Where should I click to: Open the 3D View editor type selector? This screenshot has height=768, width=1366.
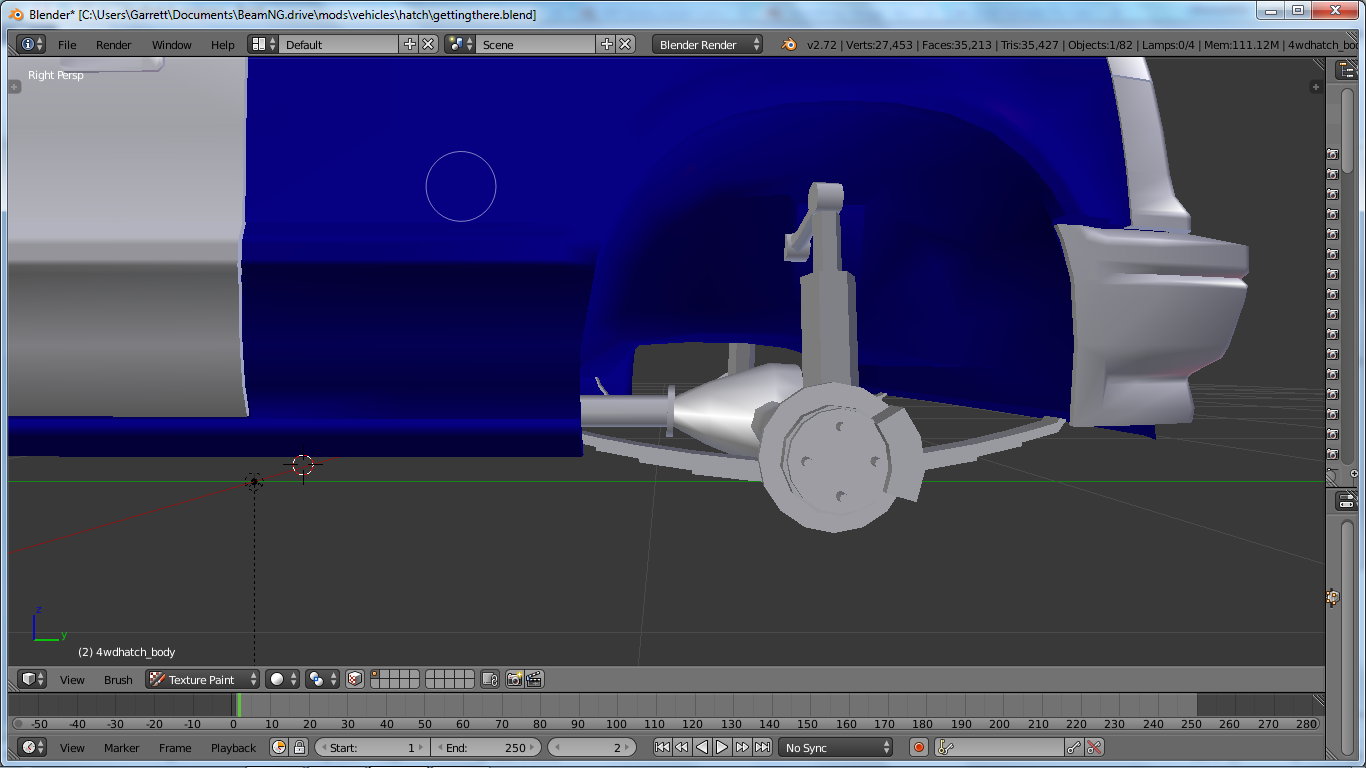click(x=32, y=679)
